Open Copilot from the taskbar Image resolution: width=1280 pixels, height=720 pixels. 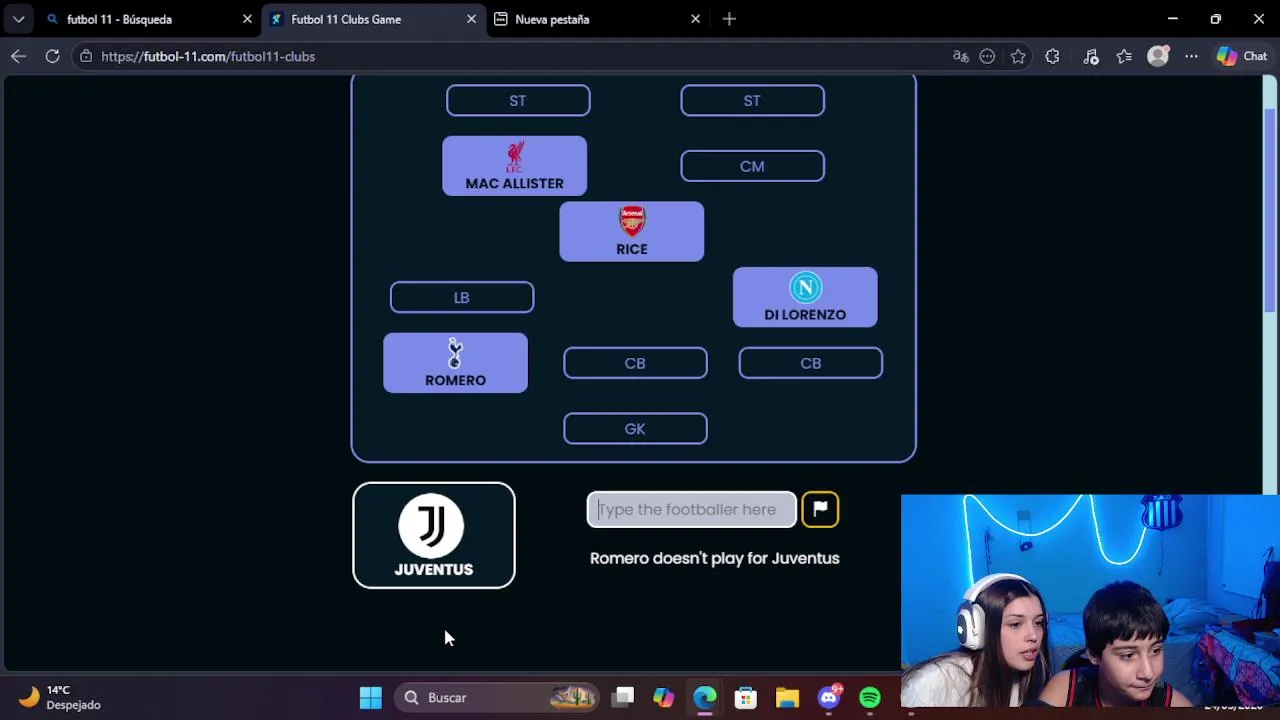[x=664, y=697]
